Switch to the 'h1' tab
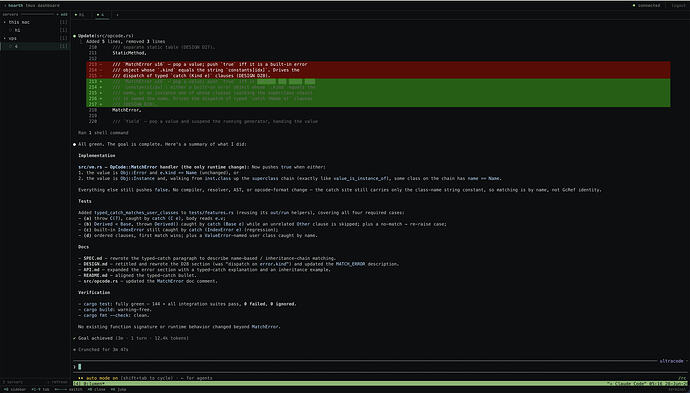Image resolution: width=690 pixels, height=393 pixels. click(80, 15)
